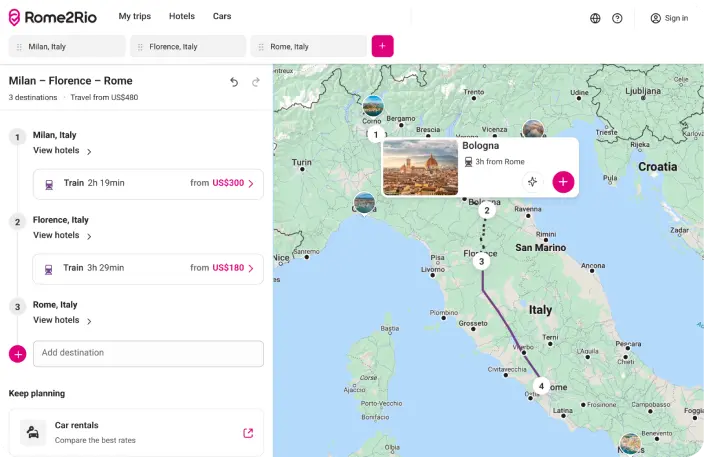Image resolution: width=704 pixels, height=457 pixels.
Task: Click sparkle icon on Bologna card
Action: pyautogui.click(x=532, y=182)
